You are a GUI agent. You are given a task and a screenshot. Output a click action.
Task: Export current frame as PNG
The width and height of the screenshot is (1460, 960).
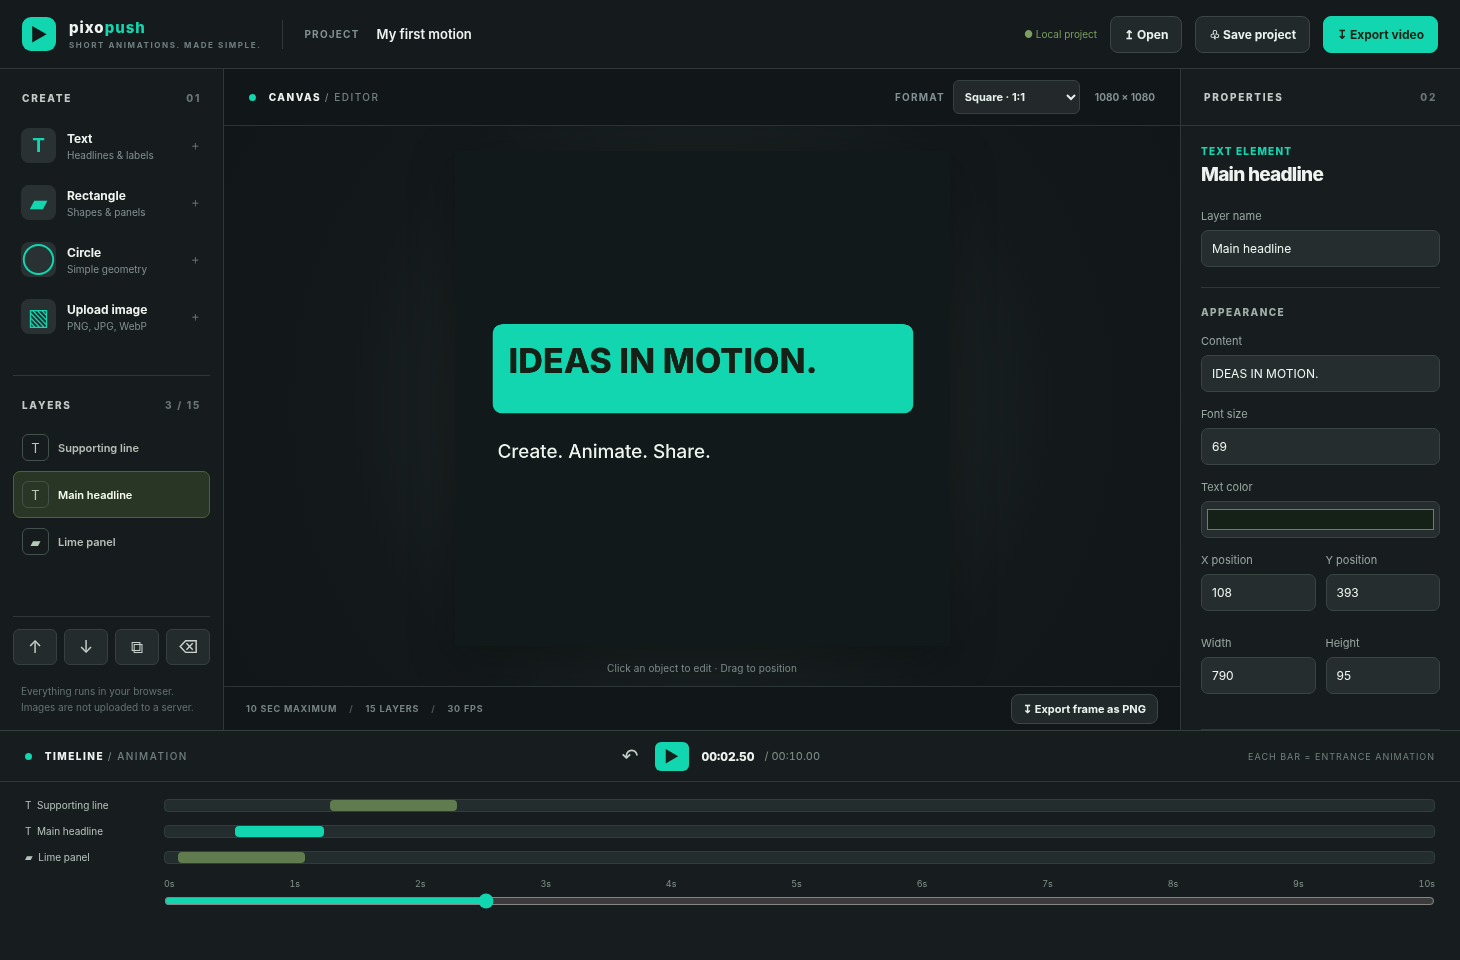click(1085, 709)
